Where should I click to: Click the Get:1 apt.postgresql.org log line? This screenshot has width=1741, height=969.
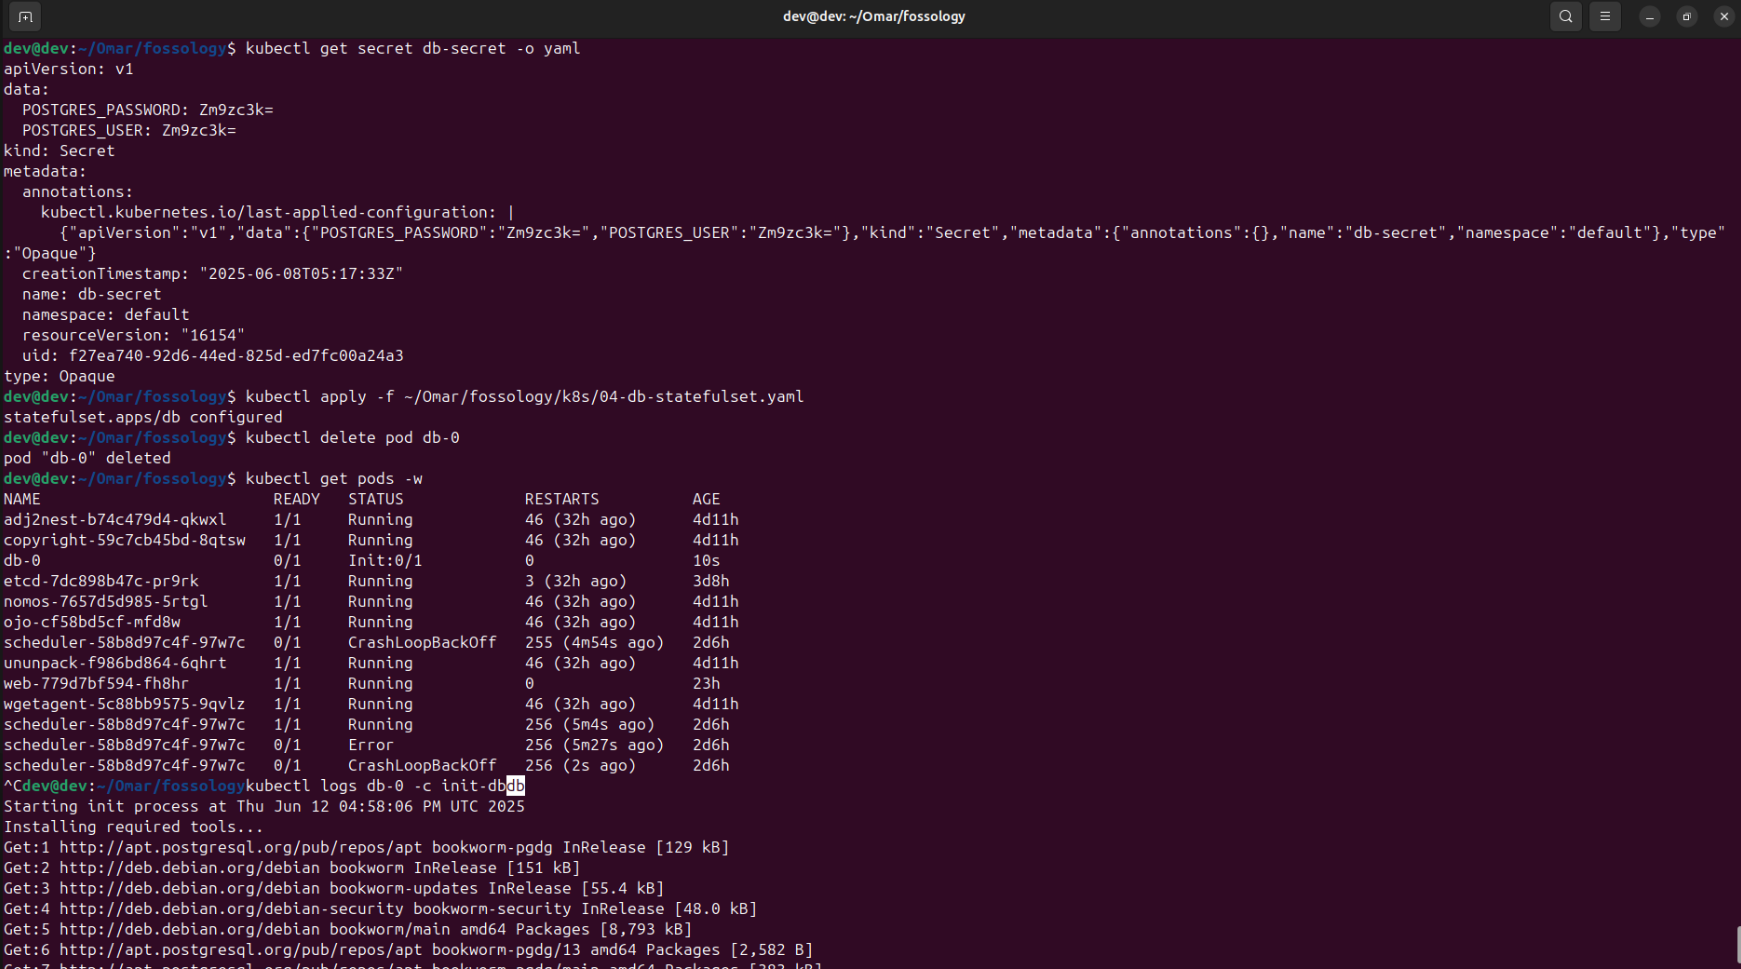tap(366, 848)
